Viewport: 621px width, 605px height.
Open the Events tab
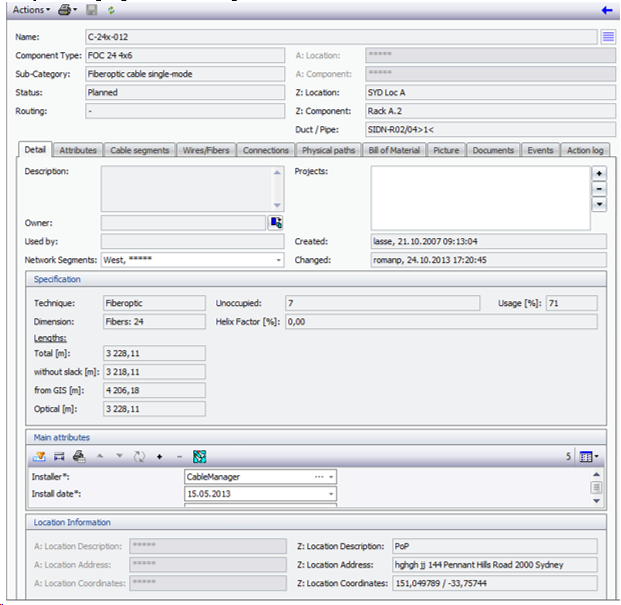(x=540, y=150)
